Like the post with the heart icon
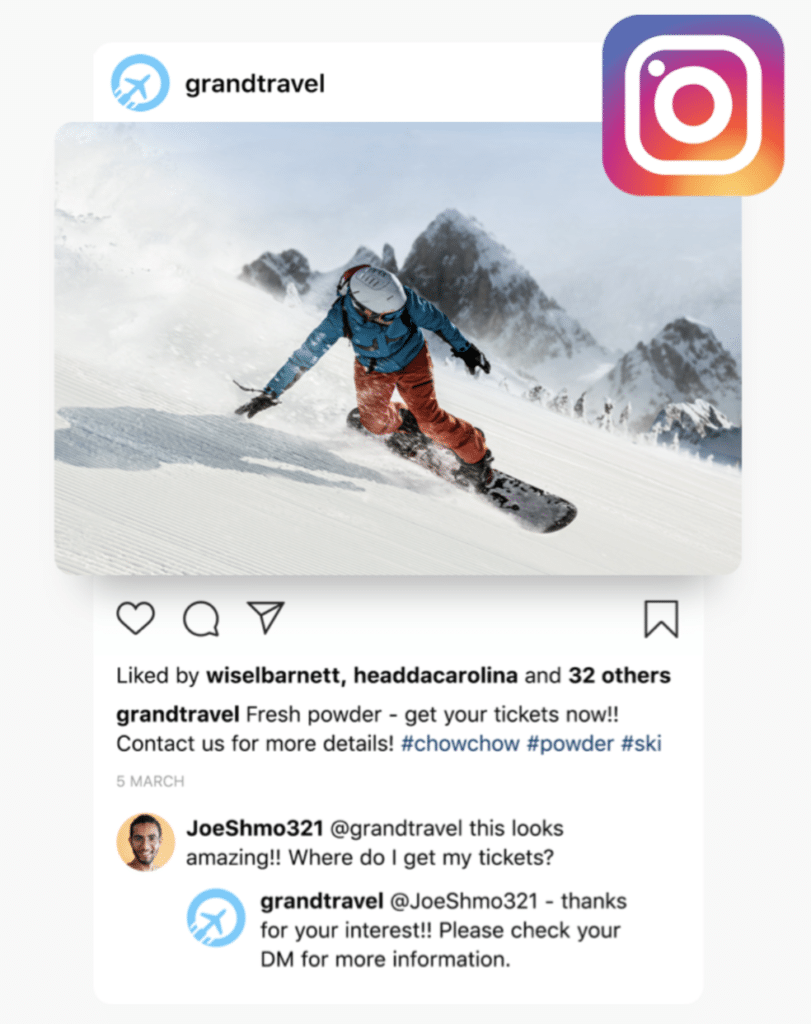 136,618
